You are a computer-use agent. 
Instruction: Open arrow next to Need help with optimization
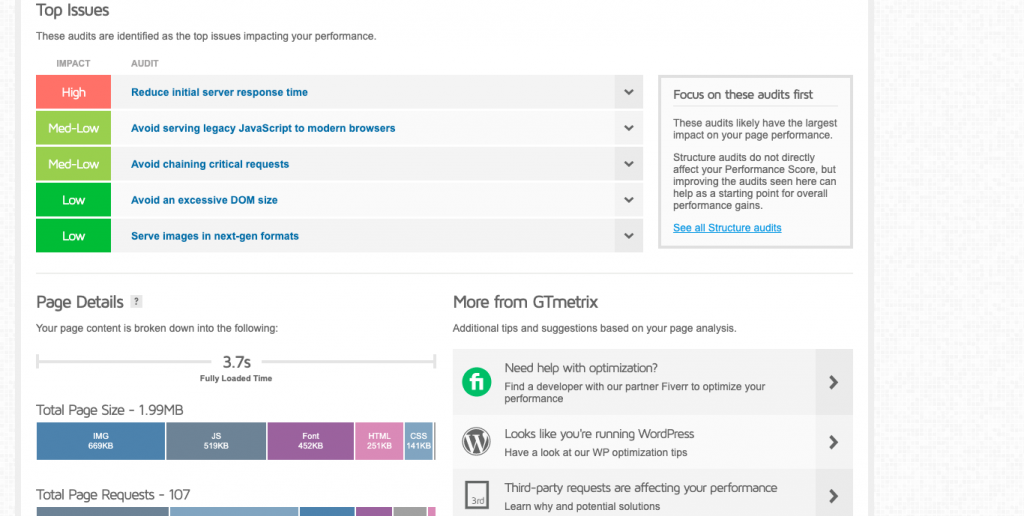click(834, 382)
